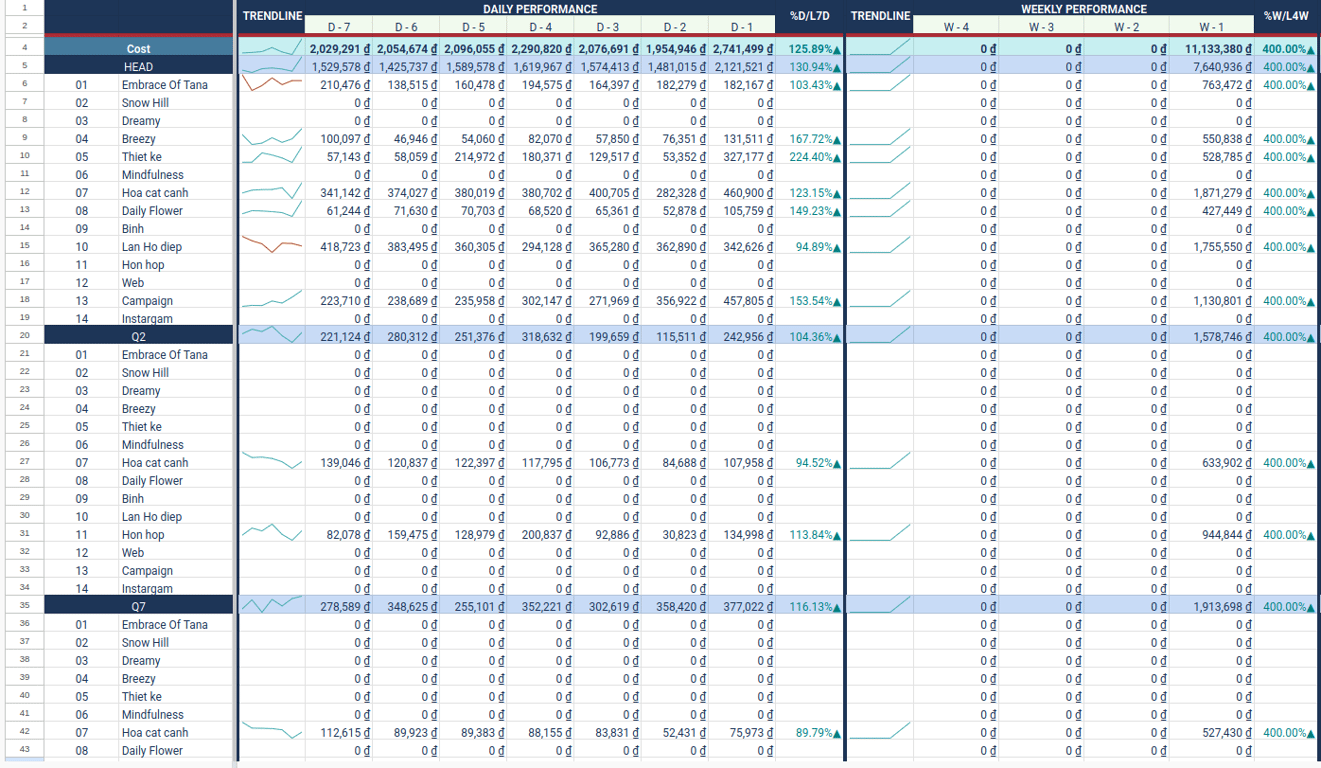Select the HEAD section header cell

click(139, 66)
